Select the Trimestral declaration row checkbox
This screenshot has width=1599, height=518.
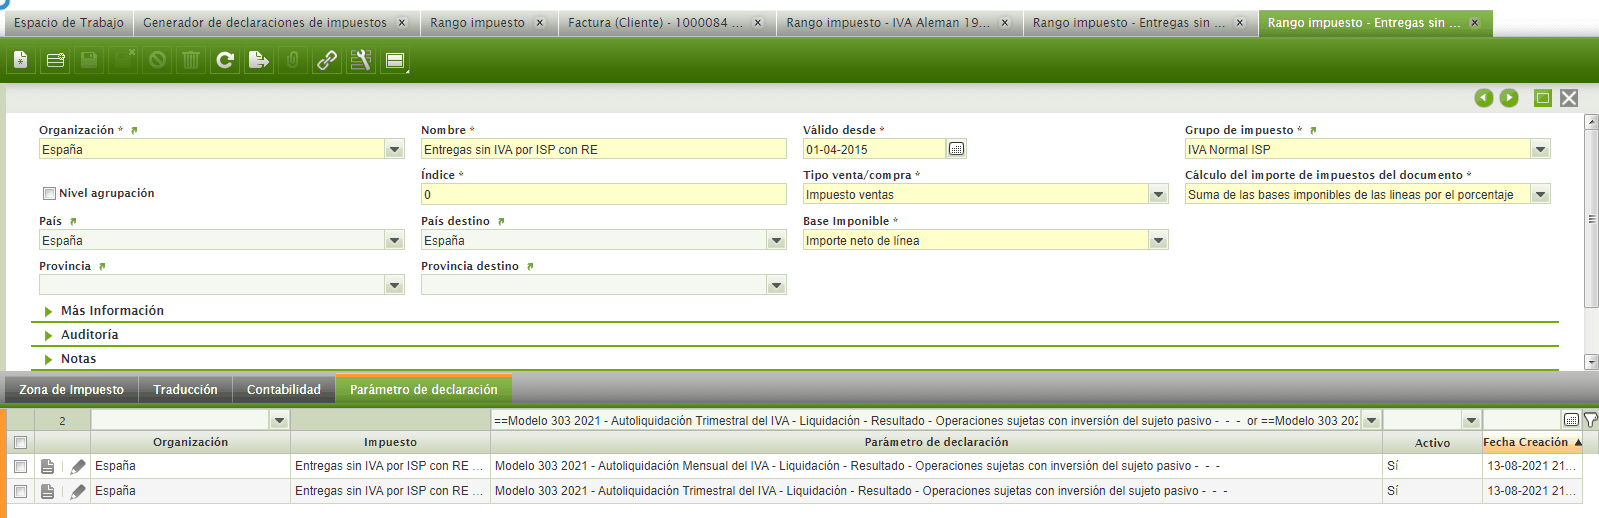pyautogui.click(x=20, y=491)
